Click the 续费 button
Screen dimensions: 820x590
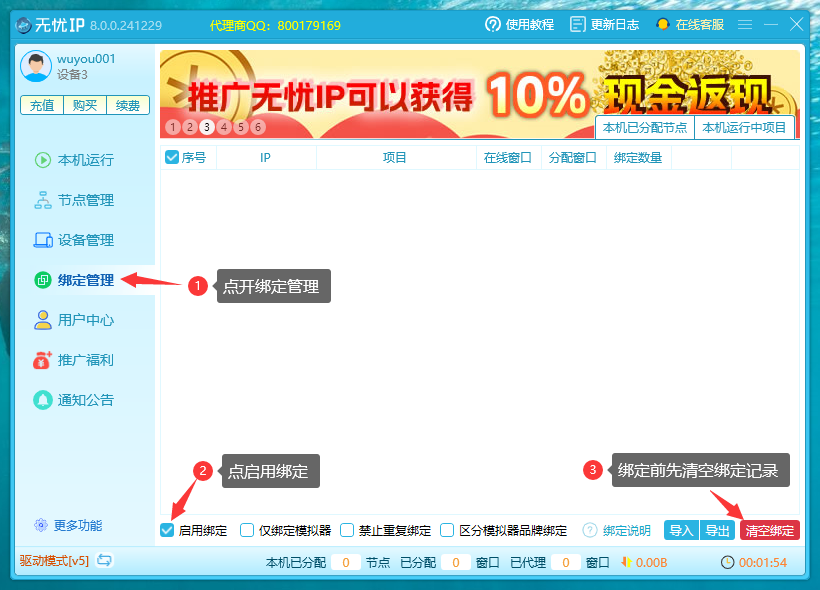(x=128, y=105)
